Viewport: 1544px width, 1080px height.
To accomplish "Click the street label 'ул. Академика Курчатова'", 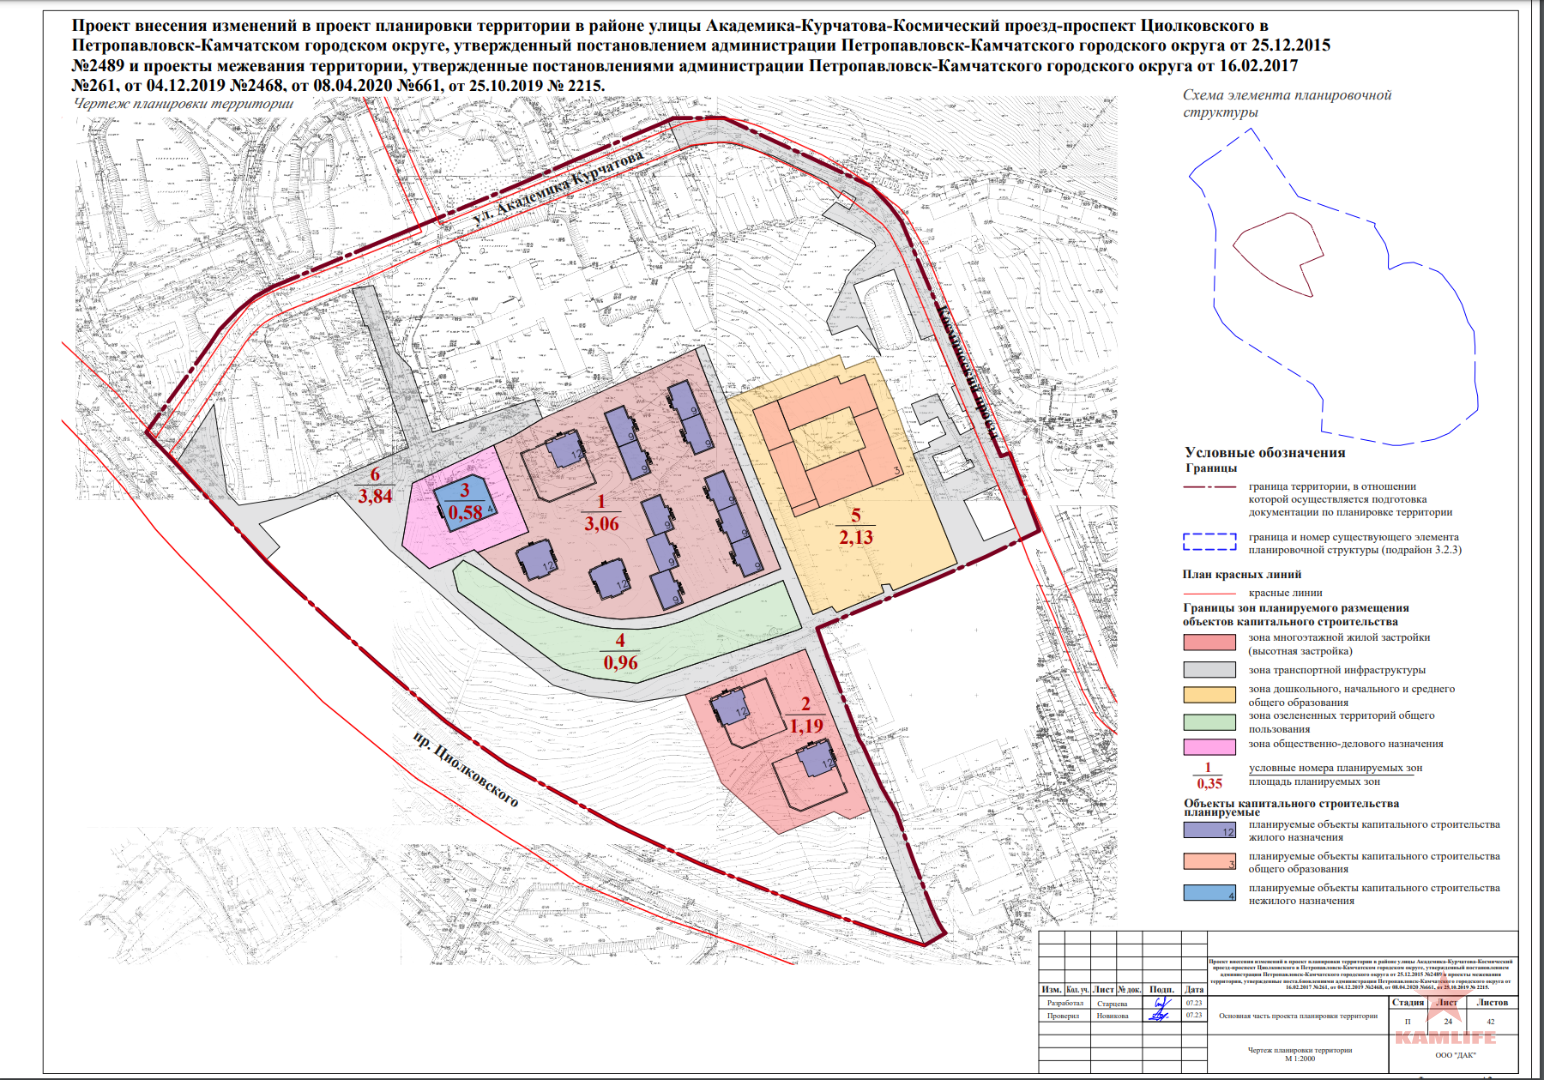I will pos(558,186).
